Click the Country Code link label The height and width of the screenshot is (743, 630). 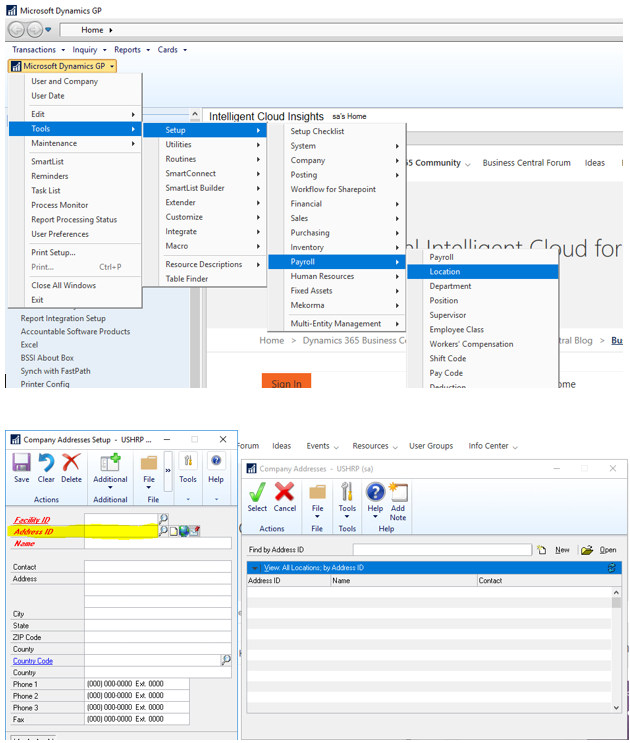click(x=33, y=661)
